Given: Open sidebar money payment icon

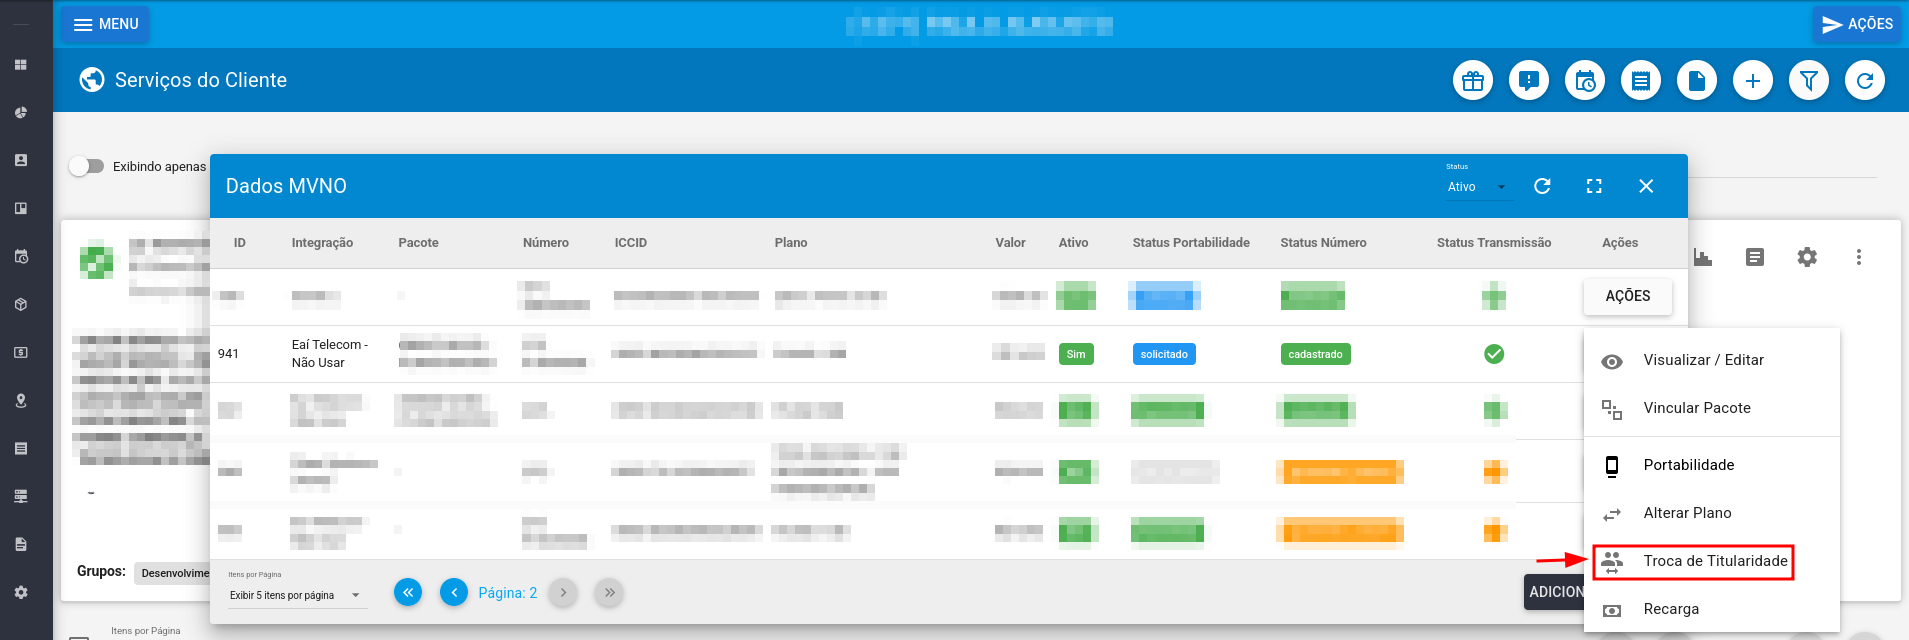Looking at the screenshot, I should [21, 352].
